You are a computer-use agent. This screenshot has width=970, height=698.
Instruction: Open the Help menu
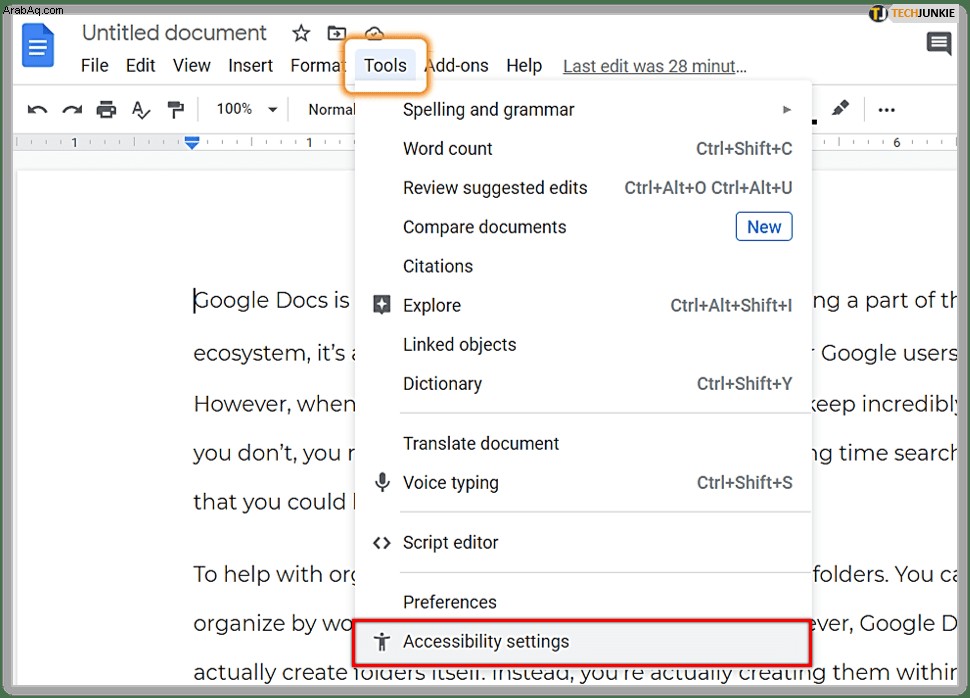524,66
